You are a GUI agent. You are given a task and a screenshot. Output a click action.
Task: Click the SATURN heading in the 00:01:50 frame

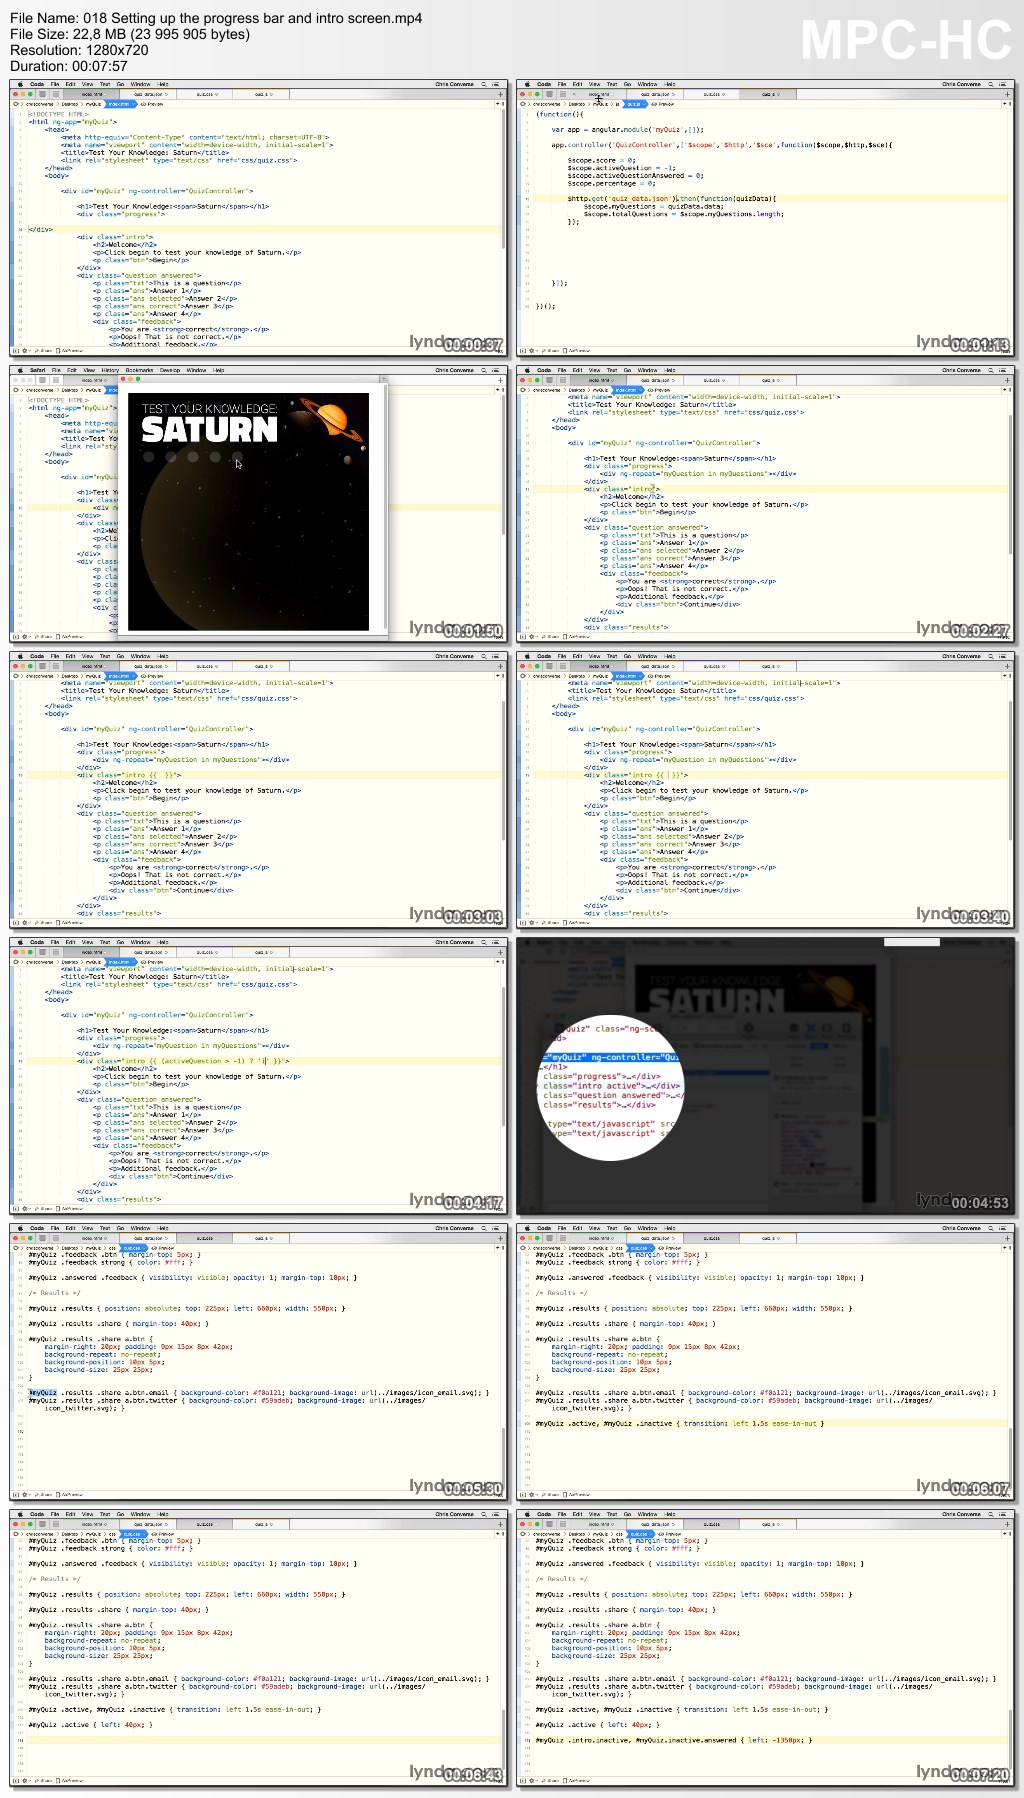tap(209, 430)
